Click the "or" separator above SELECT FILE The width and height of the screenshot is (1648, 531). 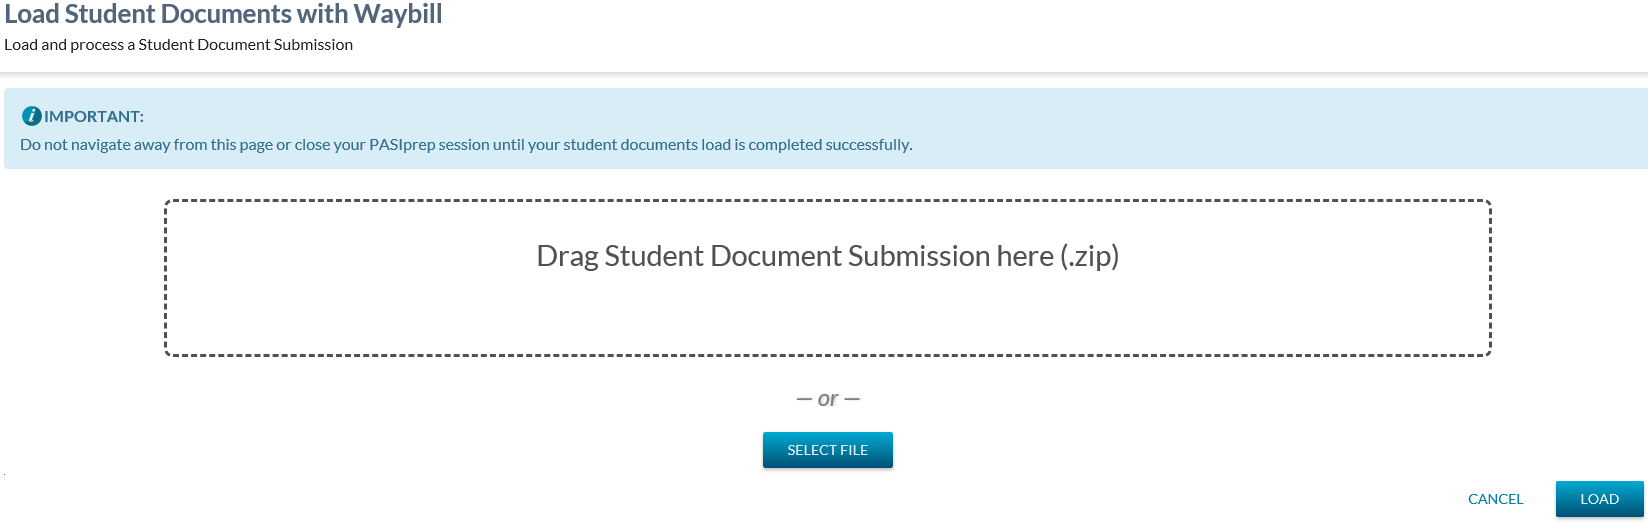tap(828, 399)
